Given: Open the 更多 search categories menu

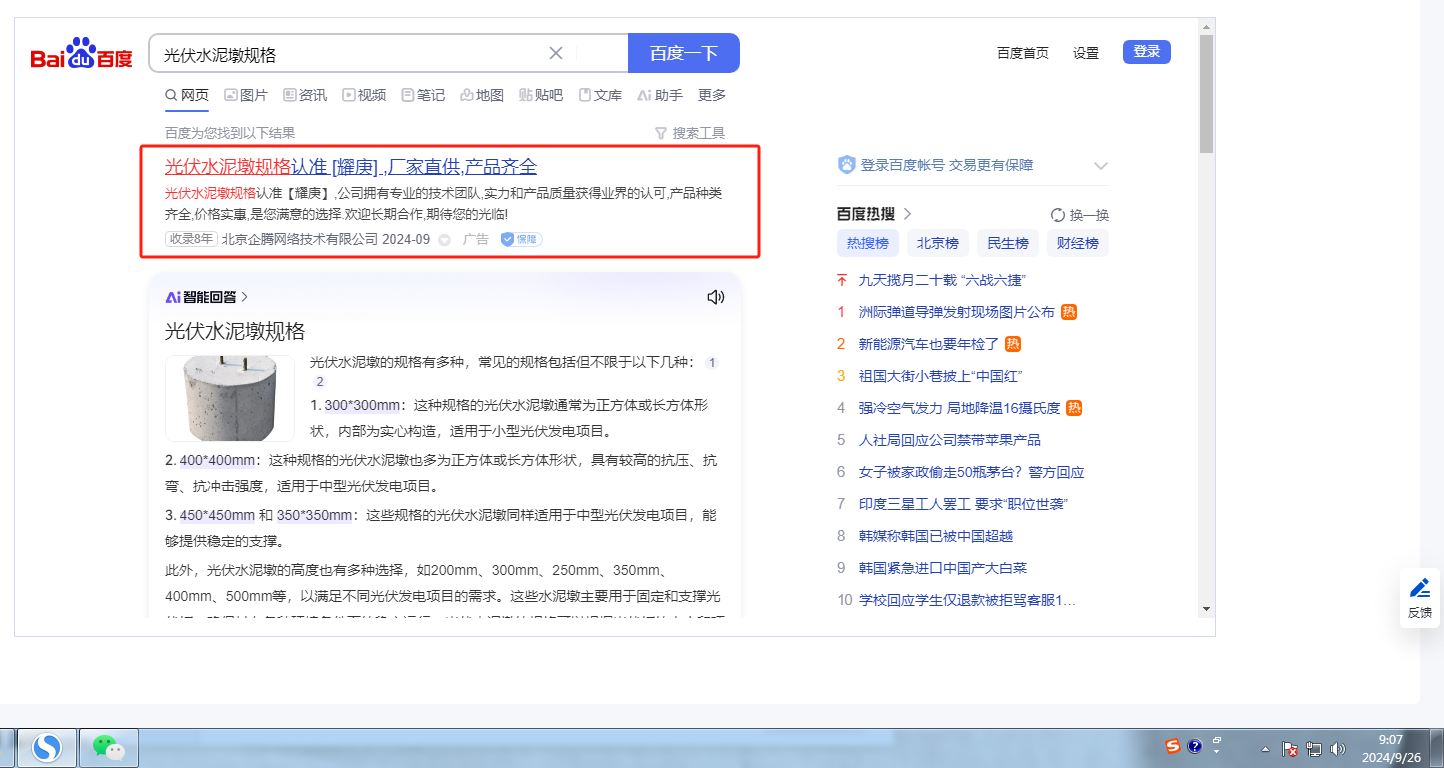Looking at the screenshot, I should [x=711, y=95].
